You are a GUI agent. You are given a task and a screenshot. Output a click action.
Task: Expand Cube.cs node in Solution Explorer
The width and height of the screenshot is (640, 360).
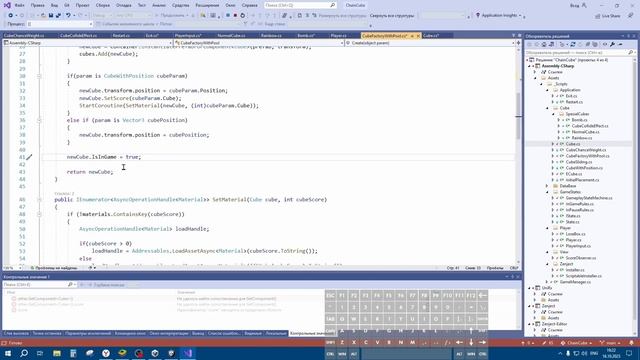(553, 144)
